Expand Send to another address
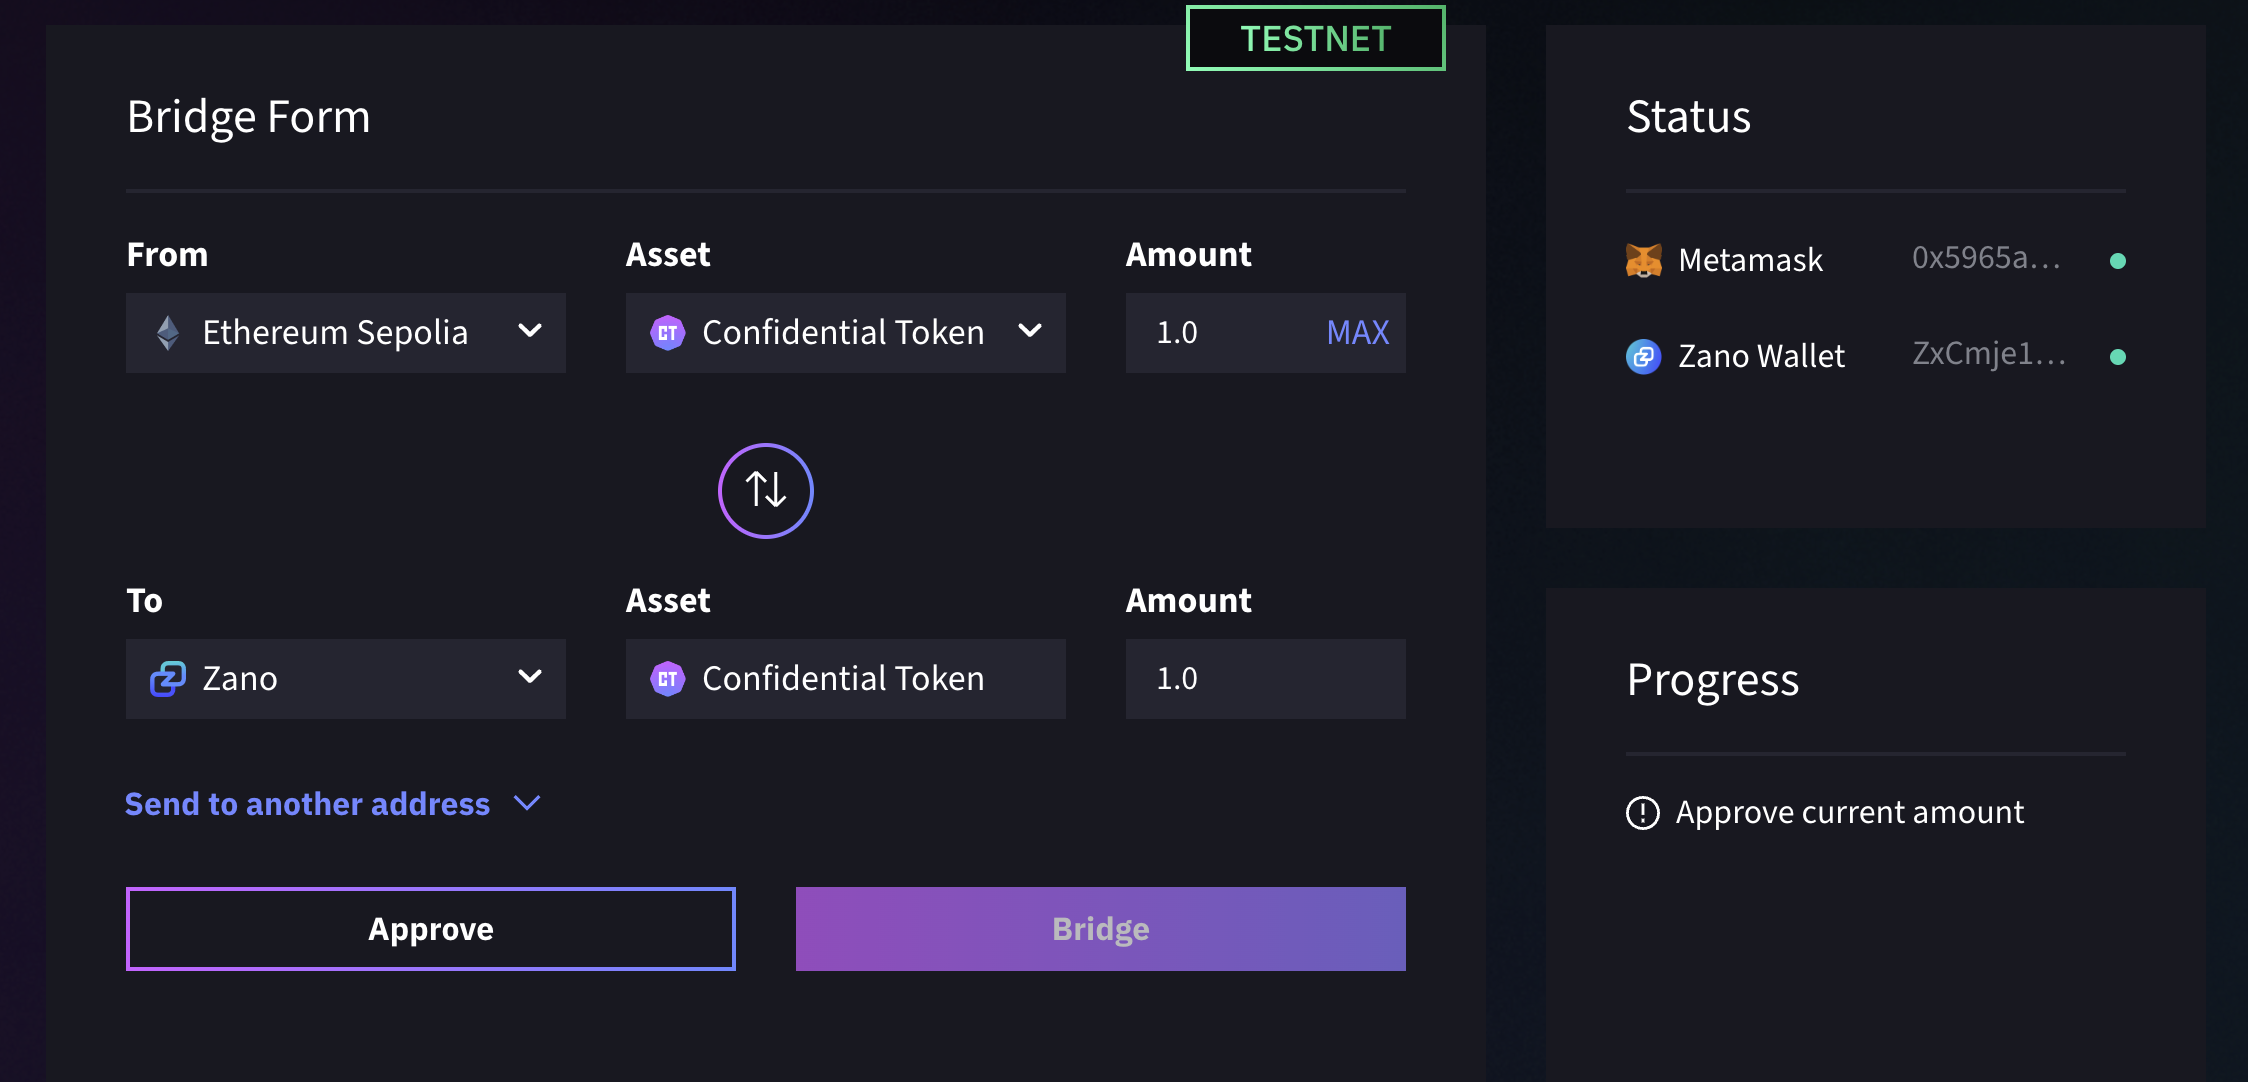 332,804
